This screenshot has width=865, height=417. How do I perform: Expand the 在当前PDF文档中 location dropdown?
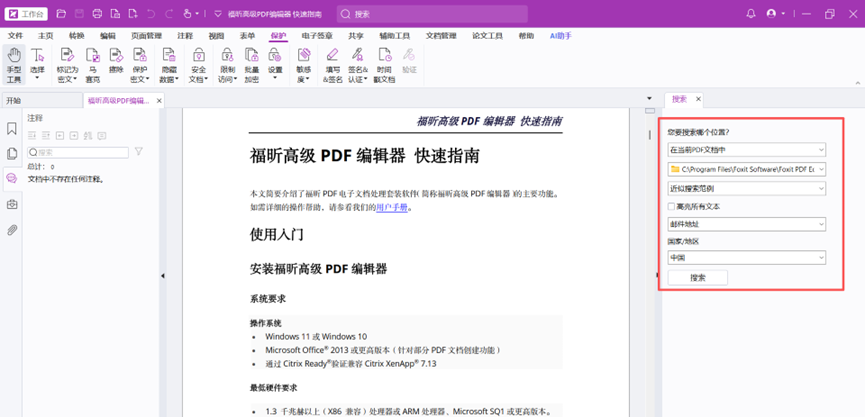(747, 151)
